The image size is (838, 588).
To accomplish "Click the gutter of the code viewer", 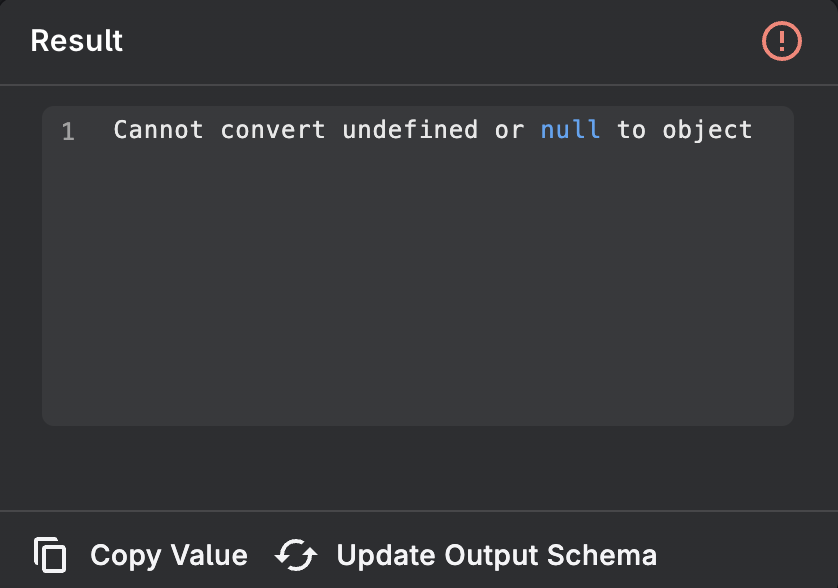I will pos(68,200).
